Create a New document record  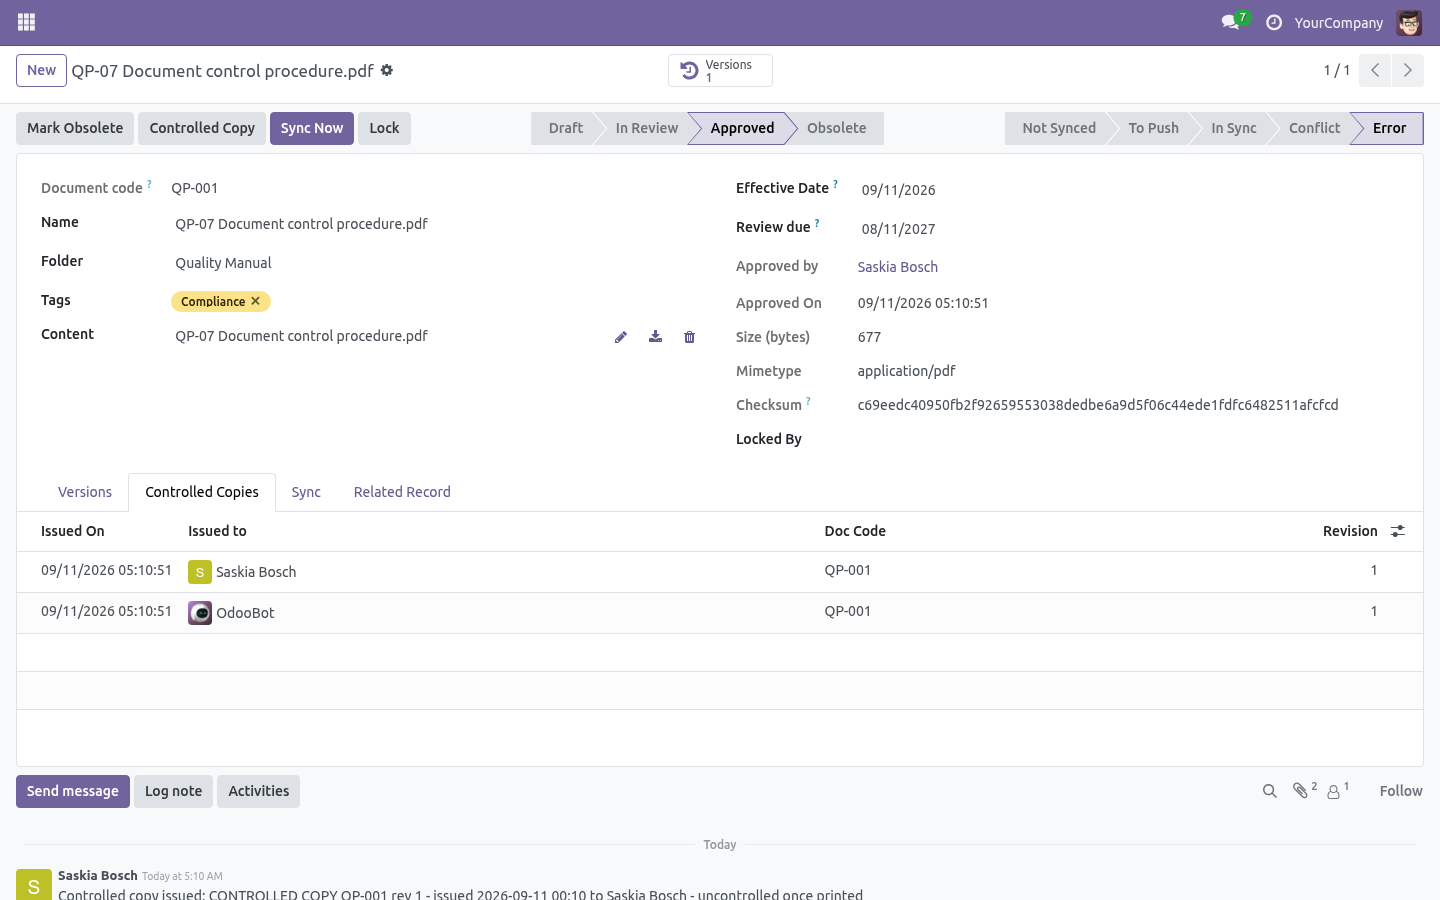41,70
